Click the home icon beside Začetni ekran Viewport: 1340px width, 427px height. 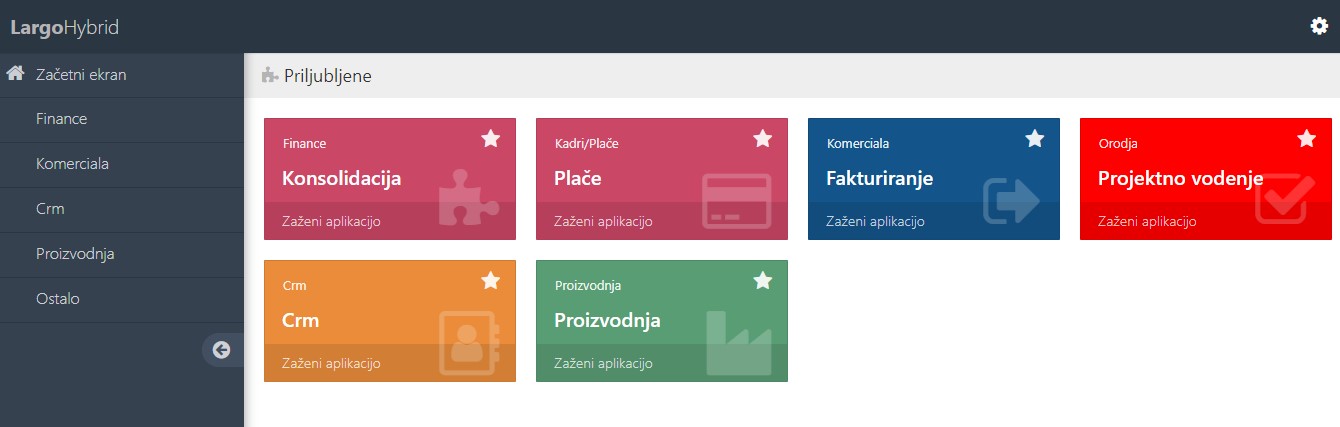click(15, 74)
